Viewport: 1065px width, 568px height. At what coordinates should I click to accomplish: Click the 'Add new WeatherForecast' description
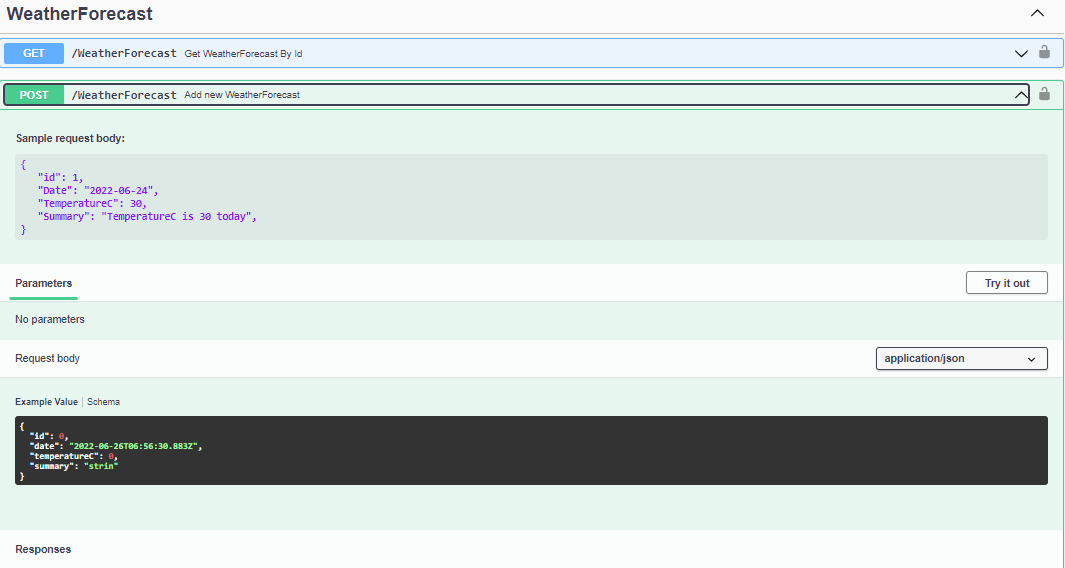(x=242, y=95)
